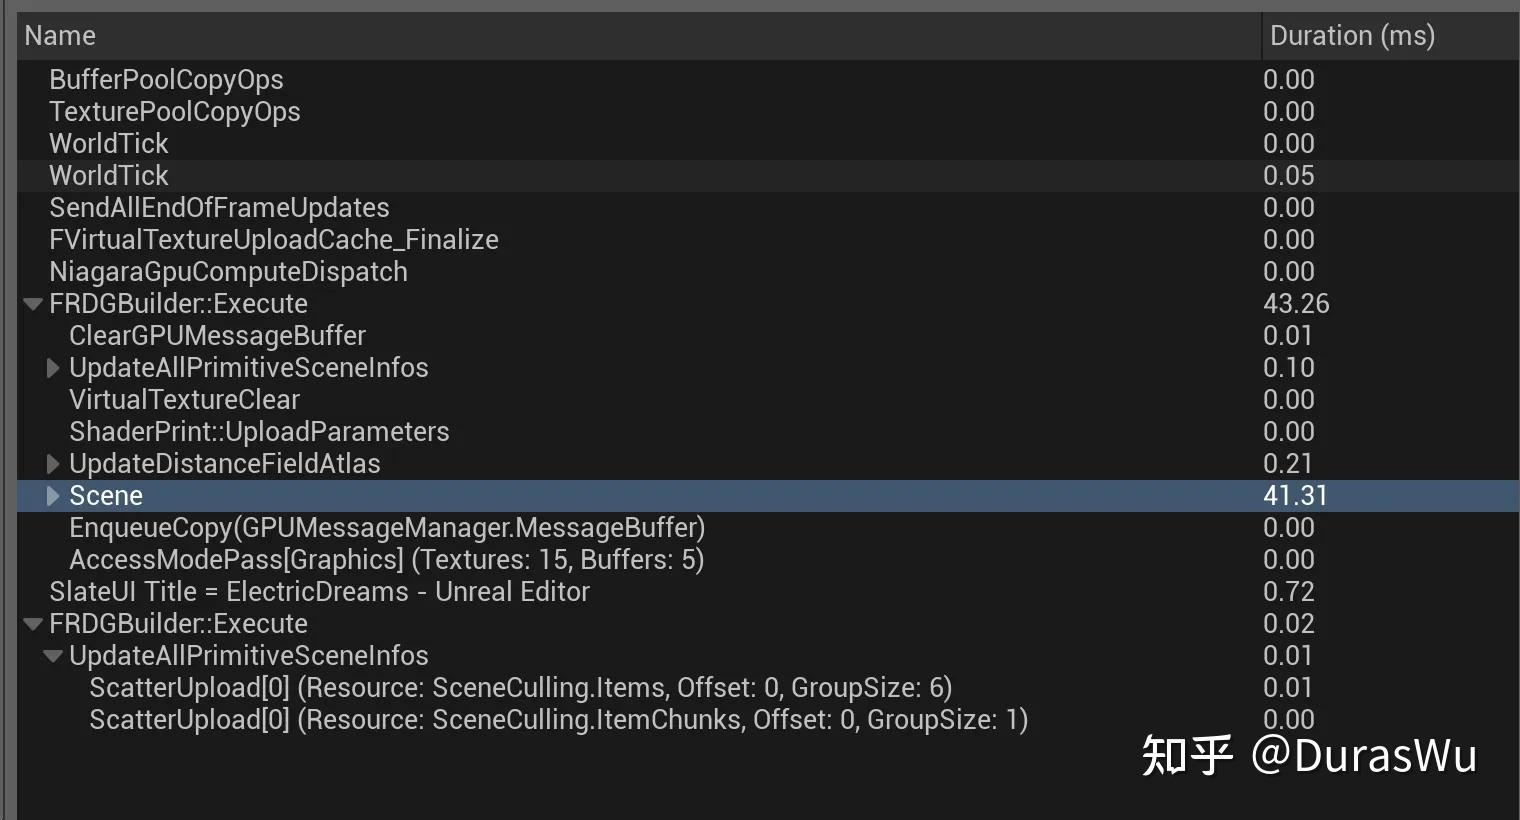
Task: Select the TexturePoolCopyOps row
Action: 175,112
